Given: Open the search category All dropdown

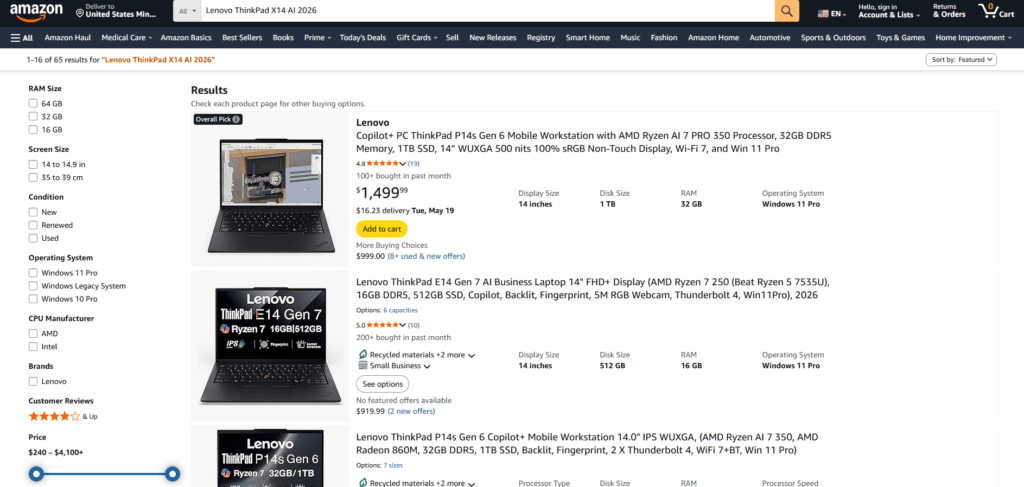Looking at the screenshot, I should tap(187, 11).
